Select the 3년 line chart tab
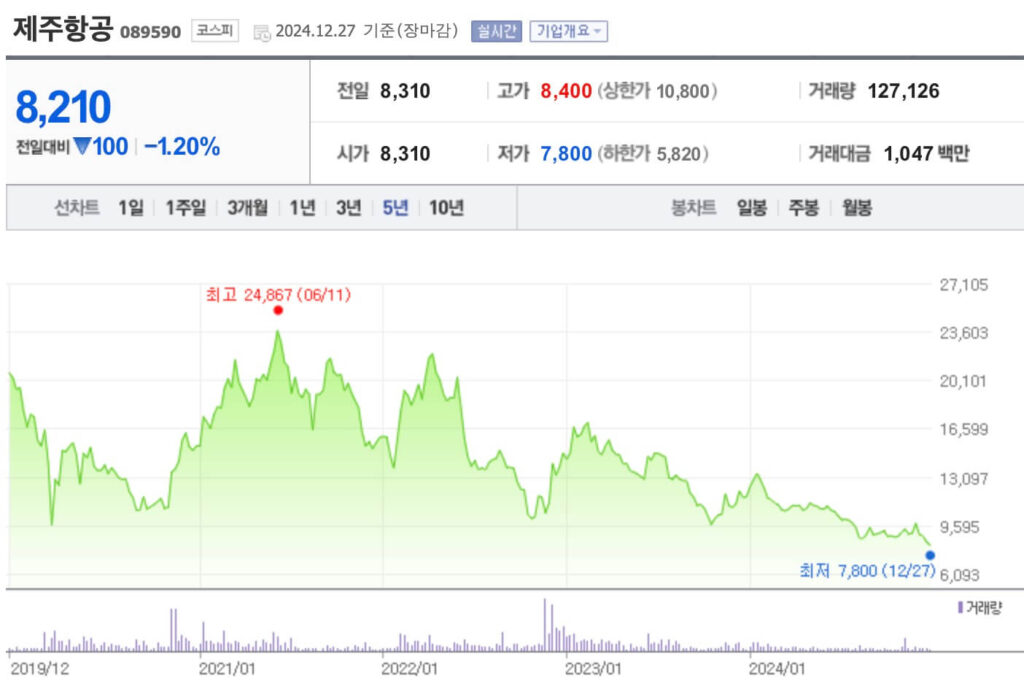The height and width of the screenshot is (689, 1024). 349,208
